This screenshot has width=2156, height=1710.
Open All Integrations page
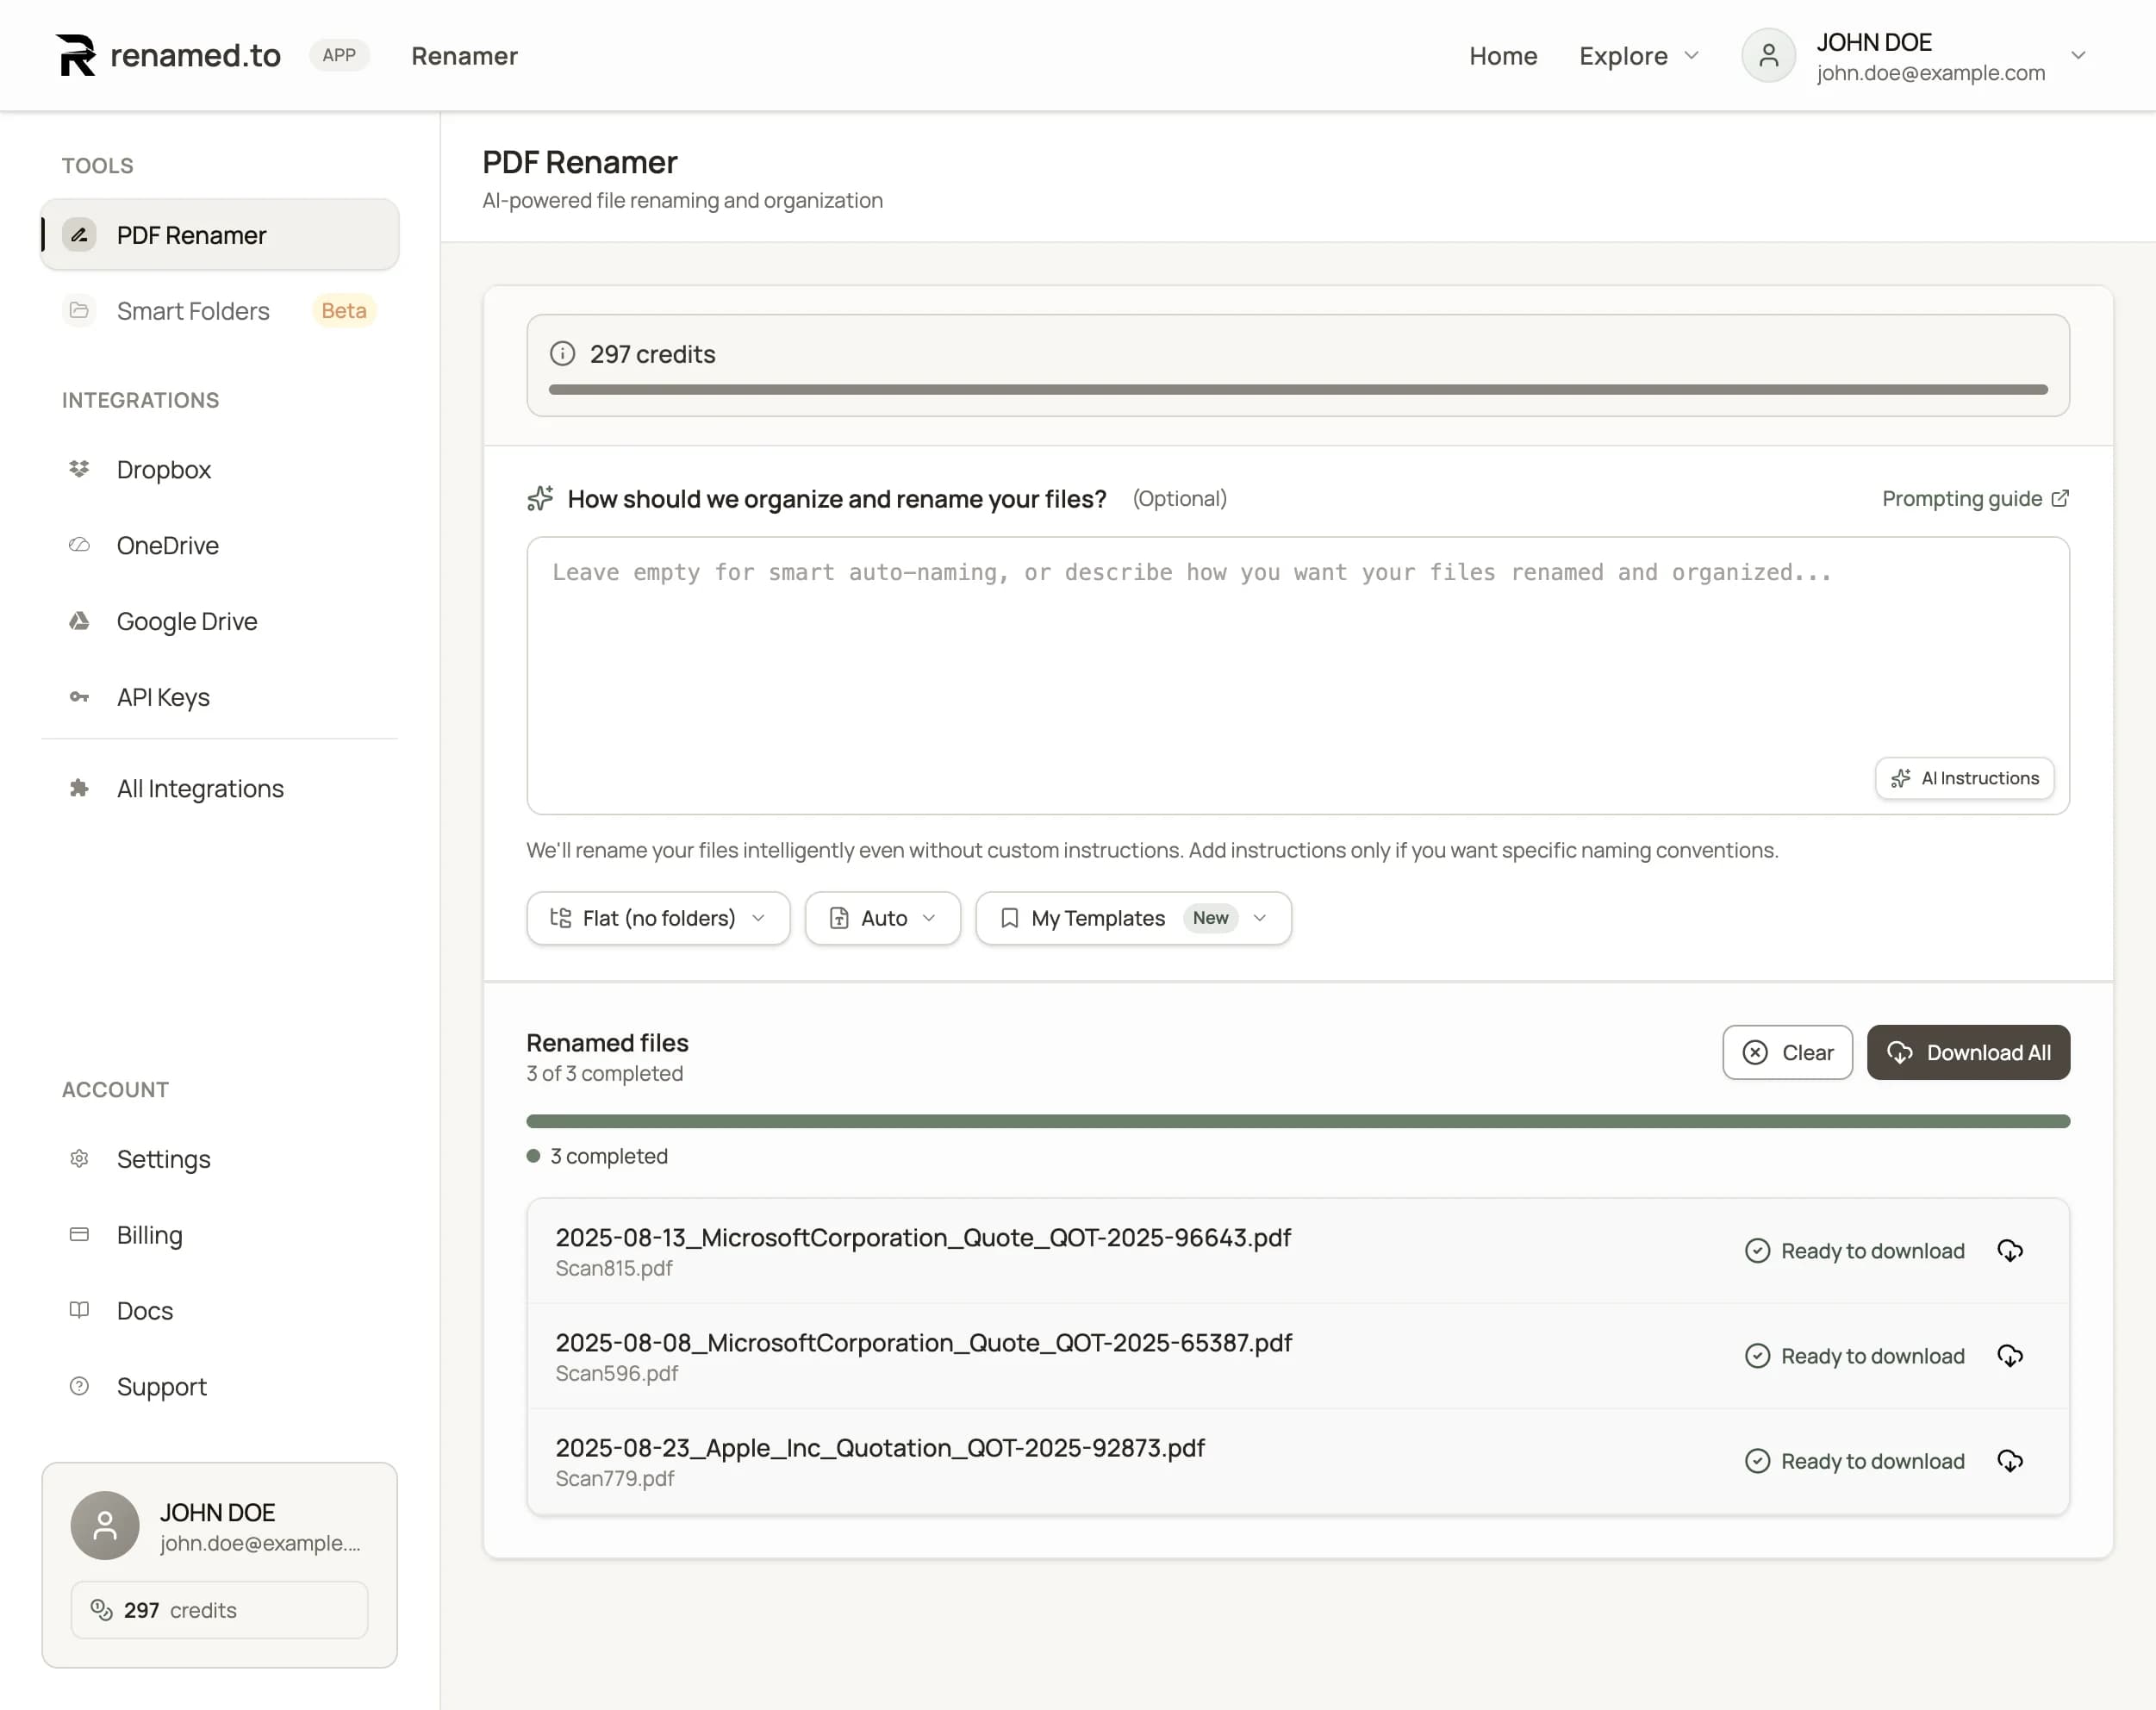199,789
